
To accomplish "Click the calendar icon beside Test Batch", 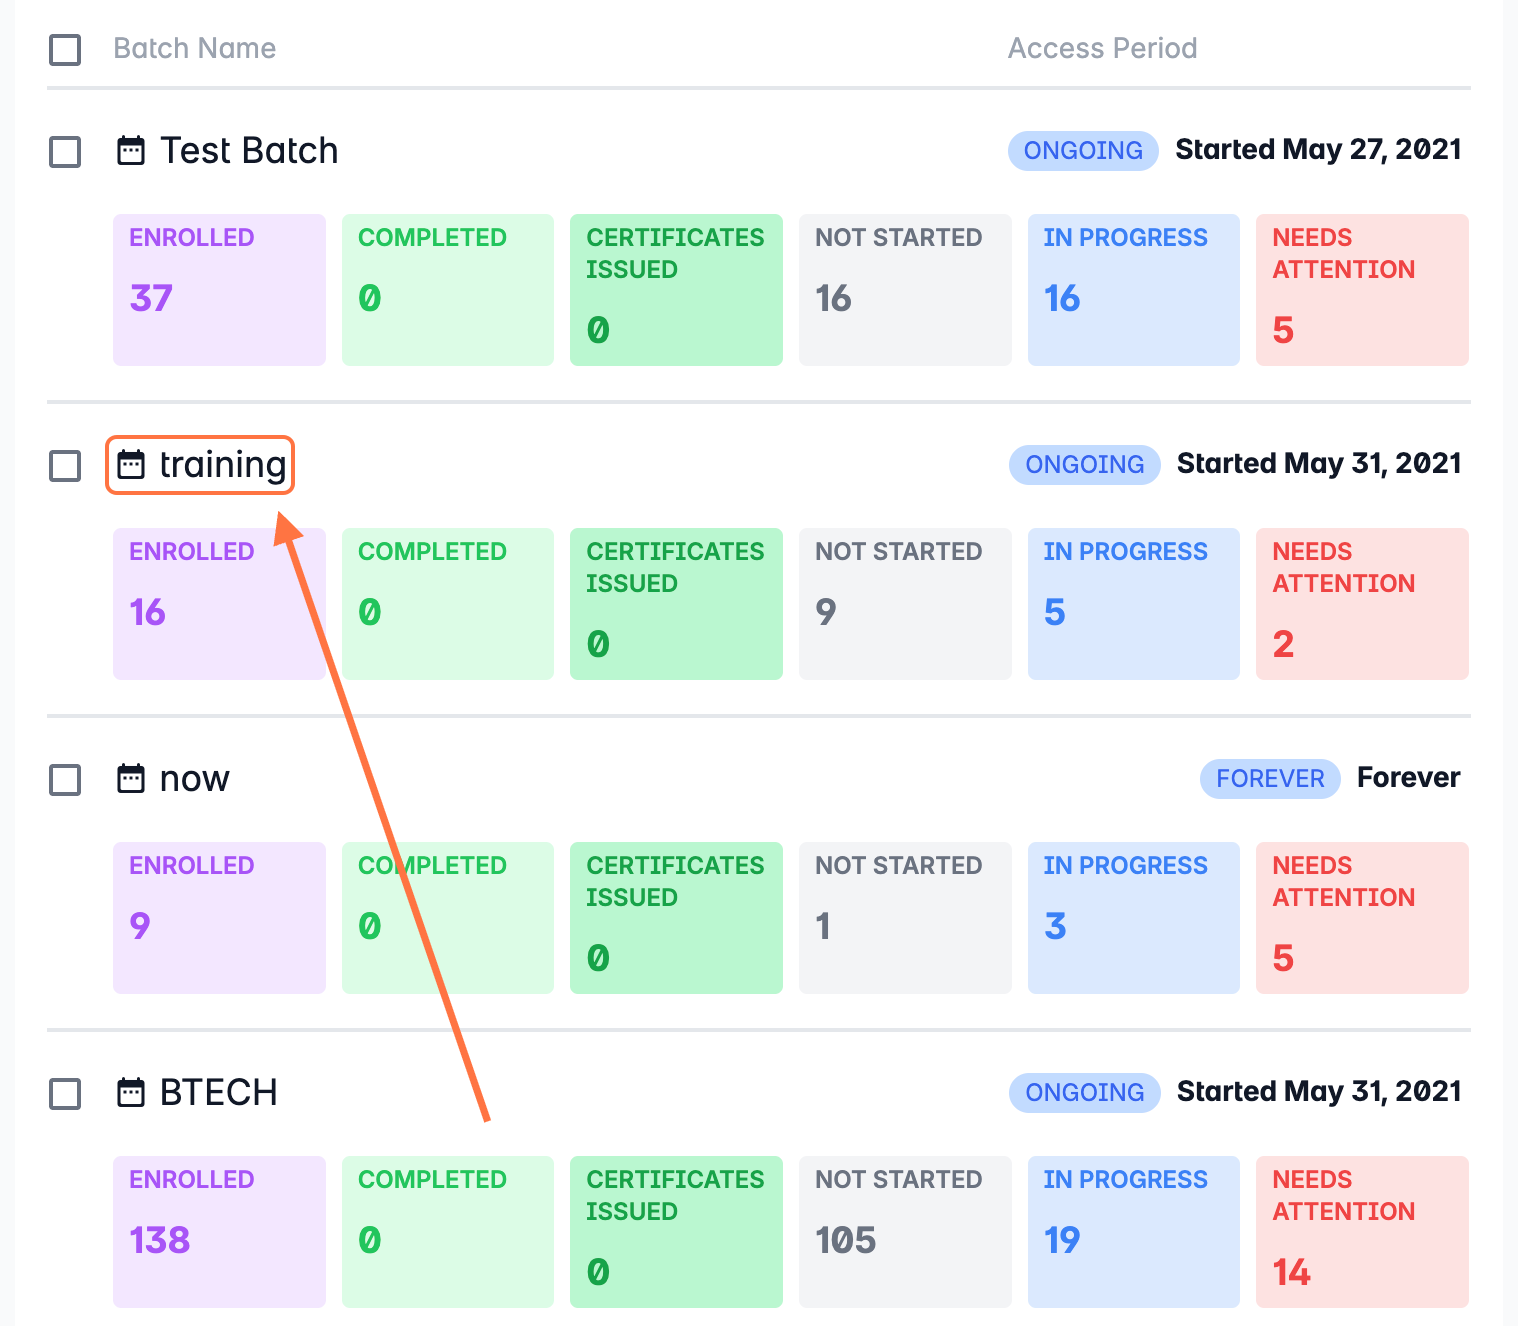I will [131, 151].
